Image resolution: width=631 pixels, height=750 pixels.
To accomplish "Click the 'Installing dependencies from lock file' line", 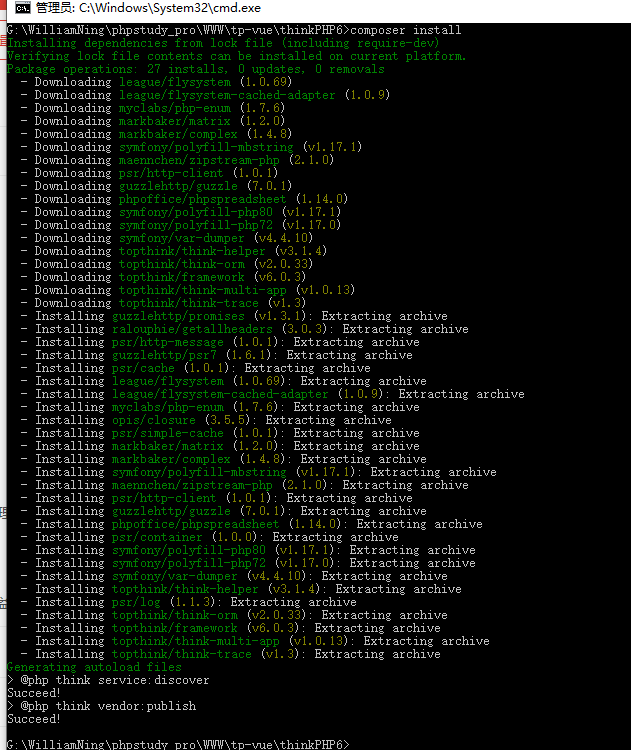I will click(223, 43).
